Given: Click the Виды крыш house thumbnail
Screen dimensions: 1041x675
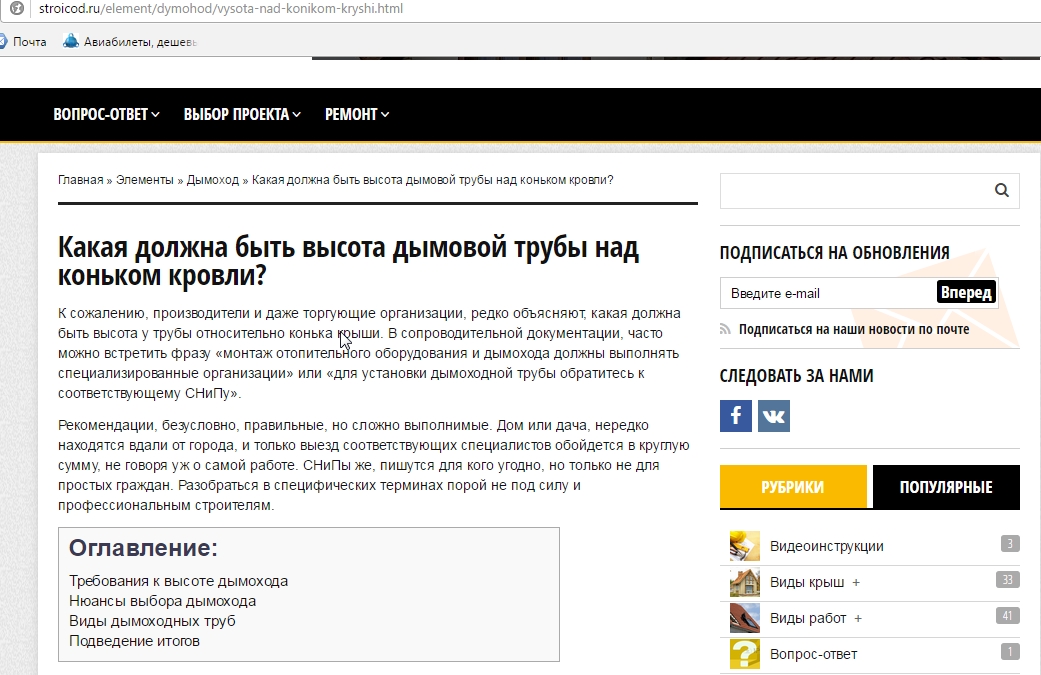Looking at the screenshot, I should click(745, 582).
